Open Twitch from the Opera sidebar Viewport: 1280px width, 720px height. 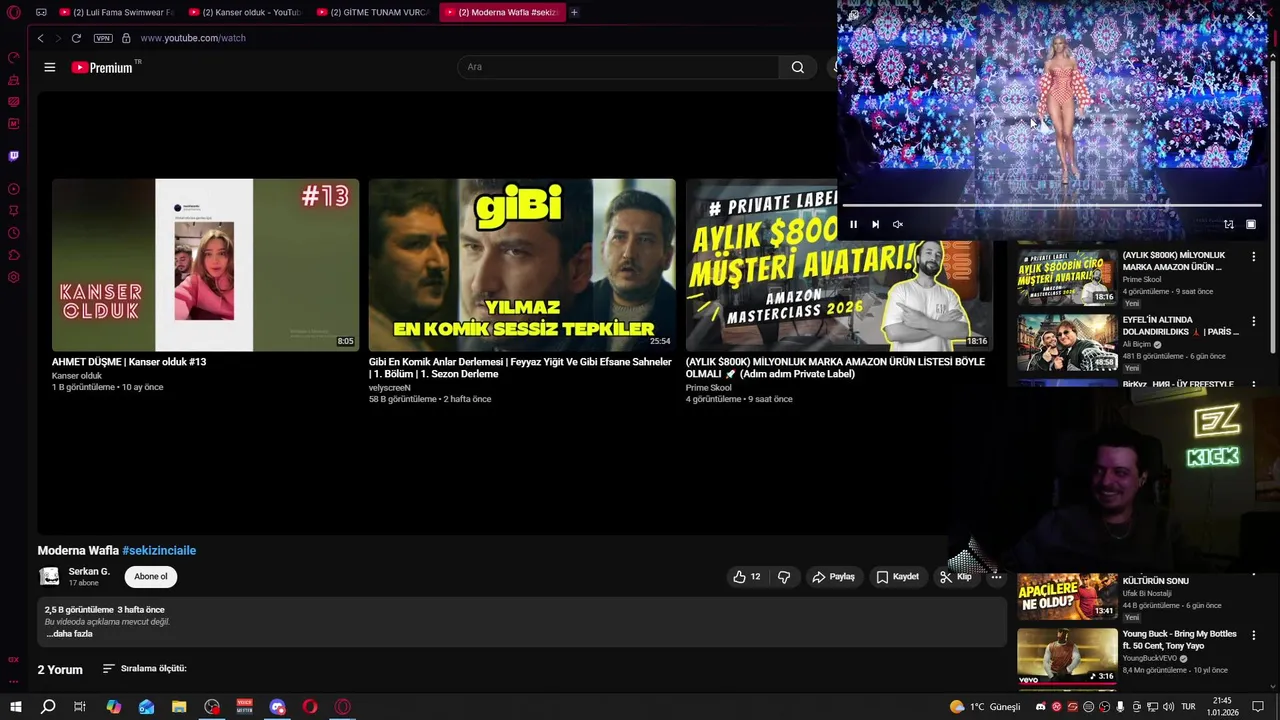coord(14,156)
